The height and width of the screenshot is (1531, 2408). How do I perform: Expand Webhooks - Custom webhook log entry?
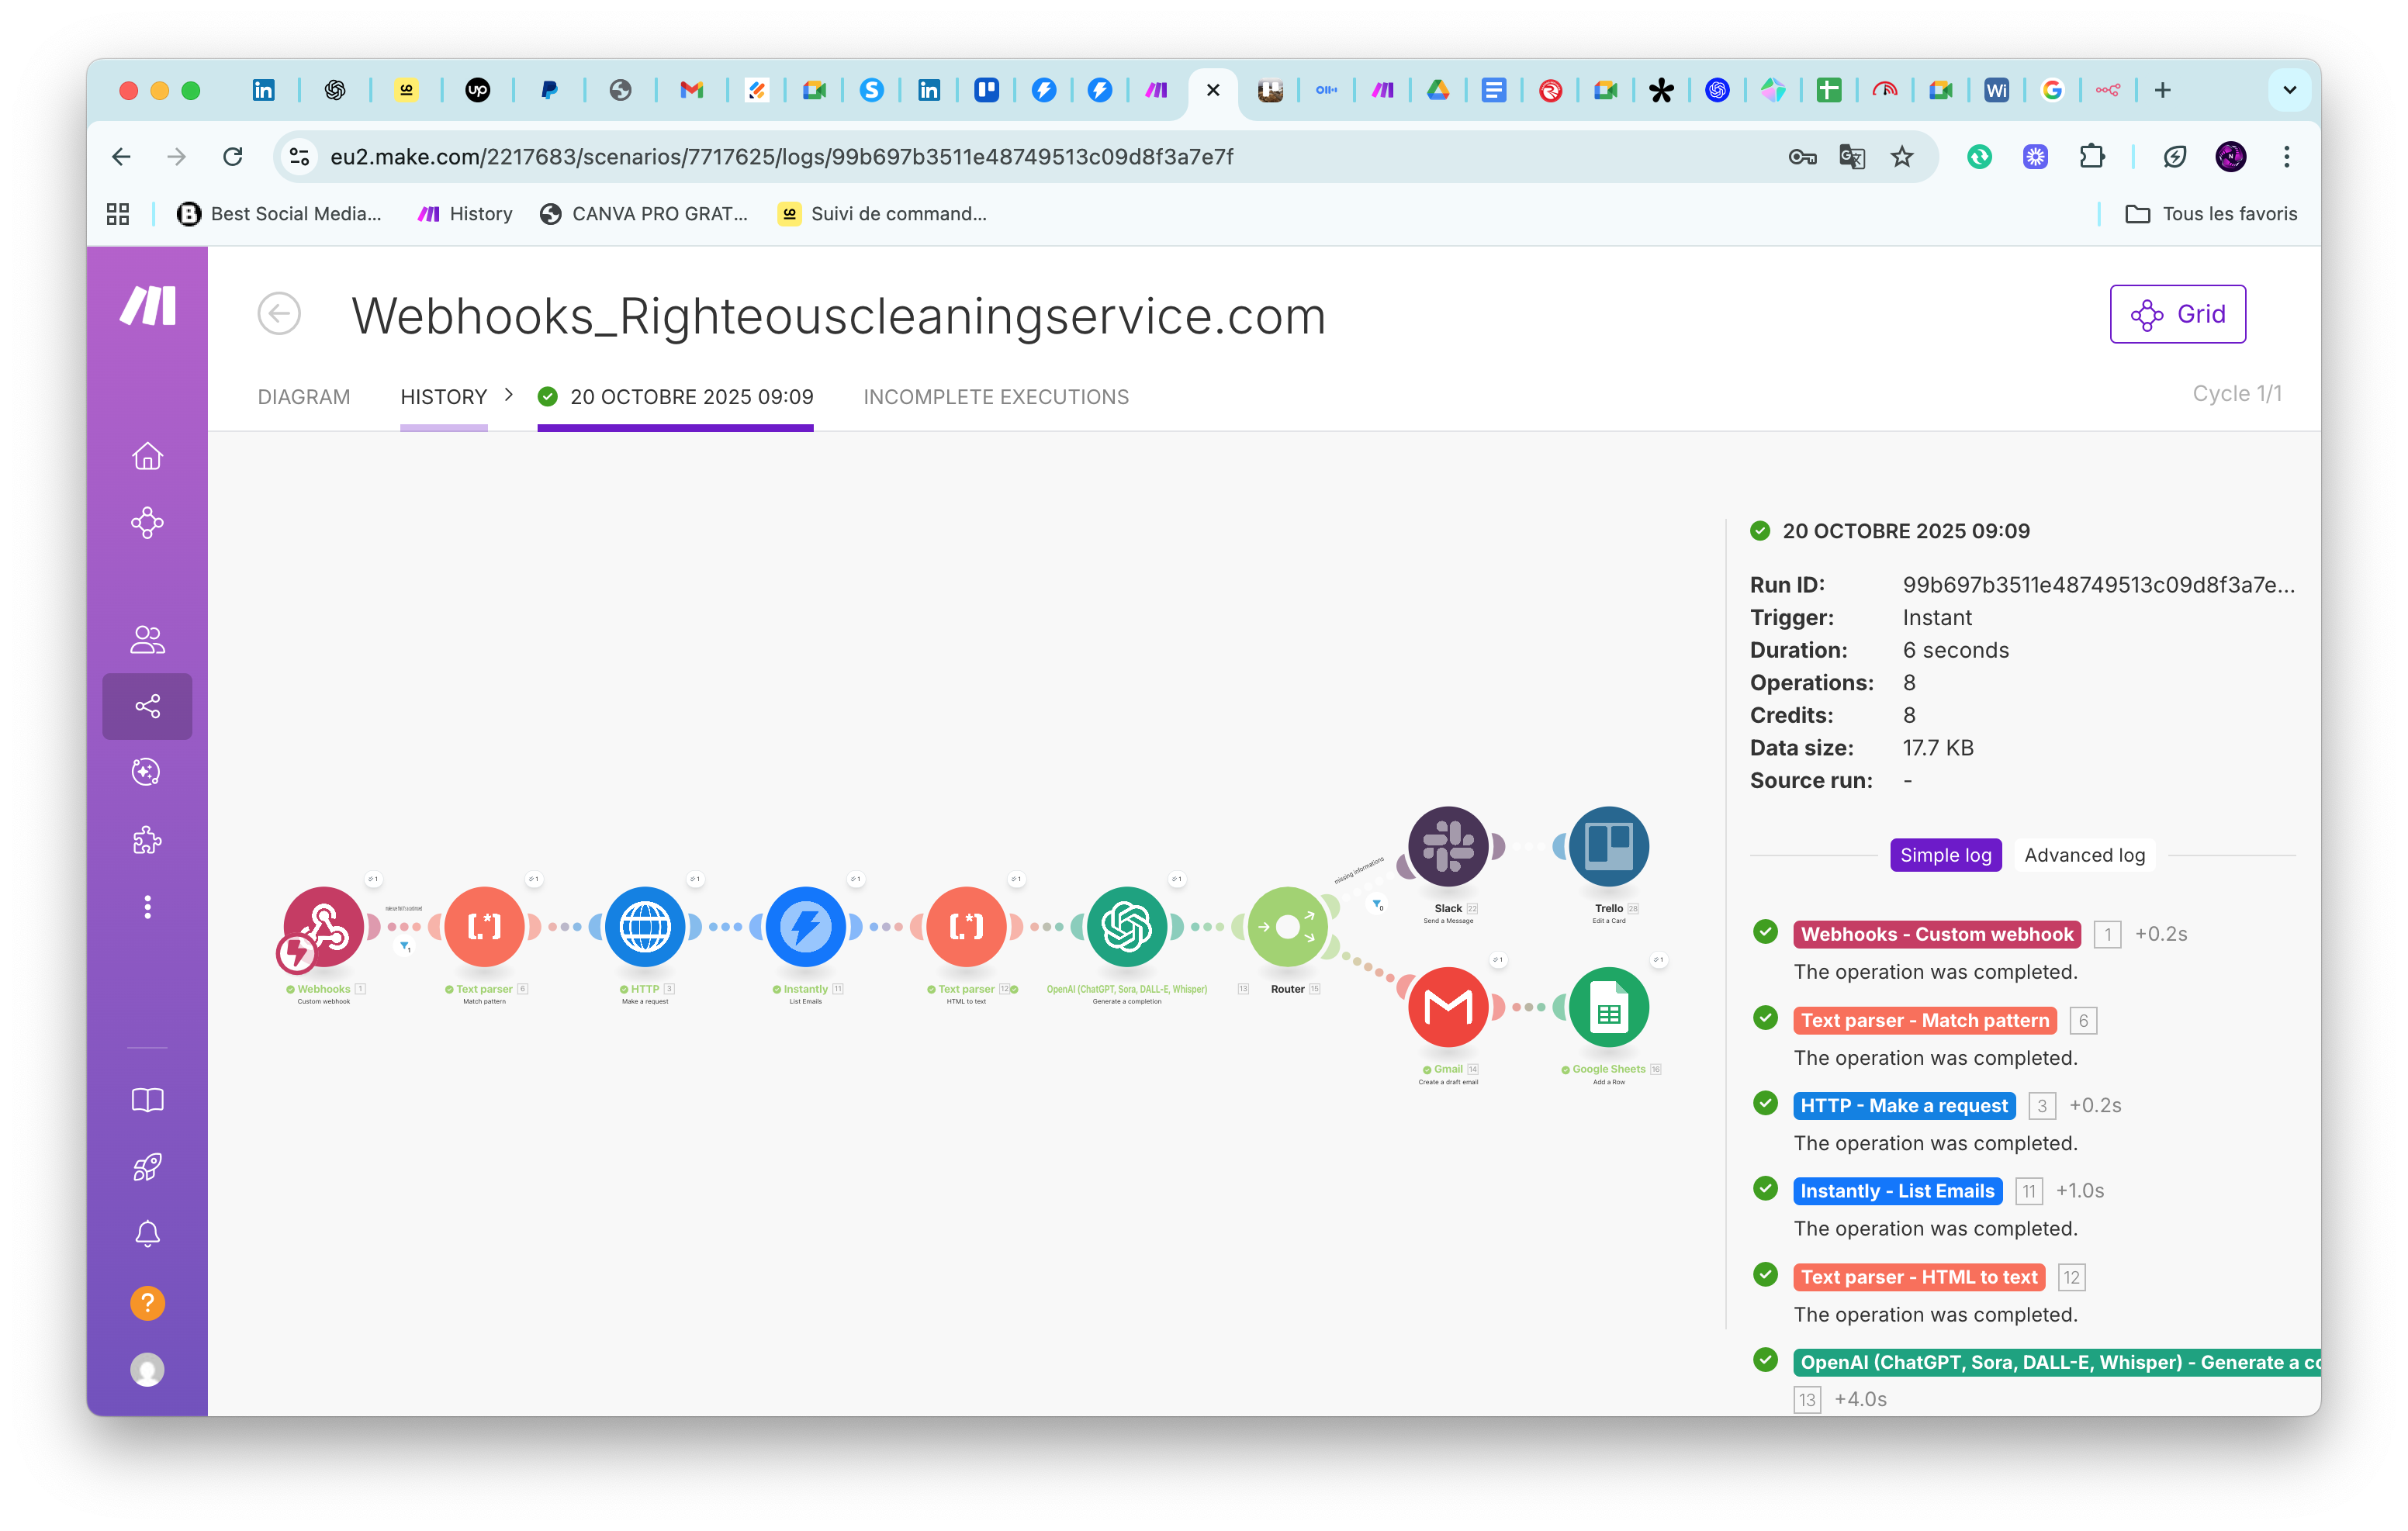pyautogui.click(x=1936, y=934)
